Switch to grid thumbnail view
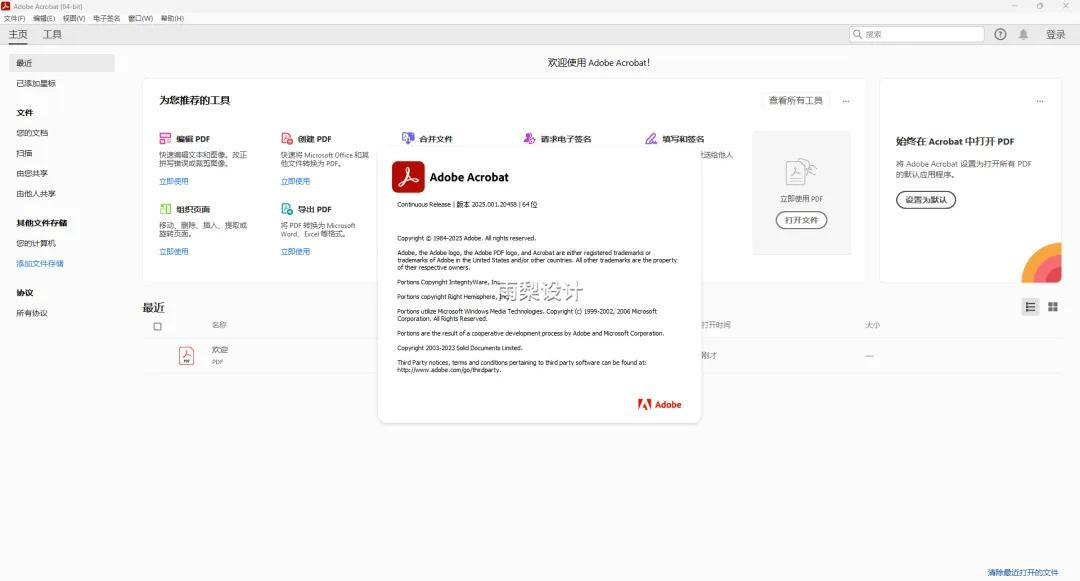 (x=1053, y=307)
